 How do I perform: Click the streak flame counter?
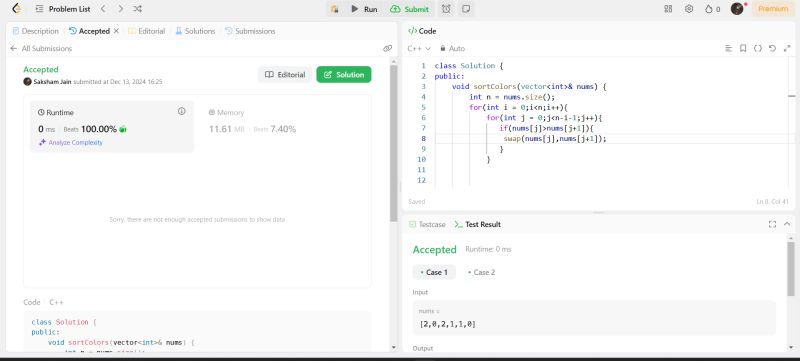pos(713,9)
